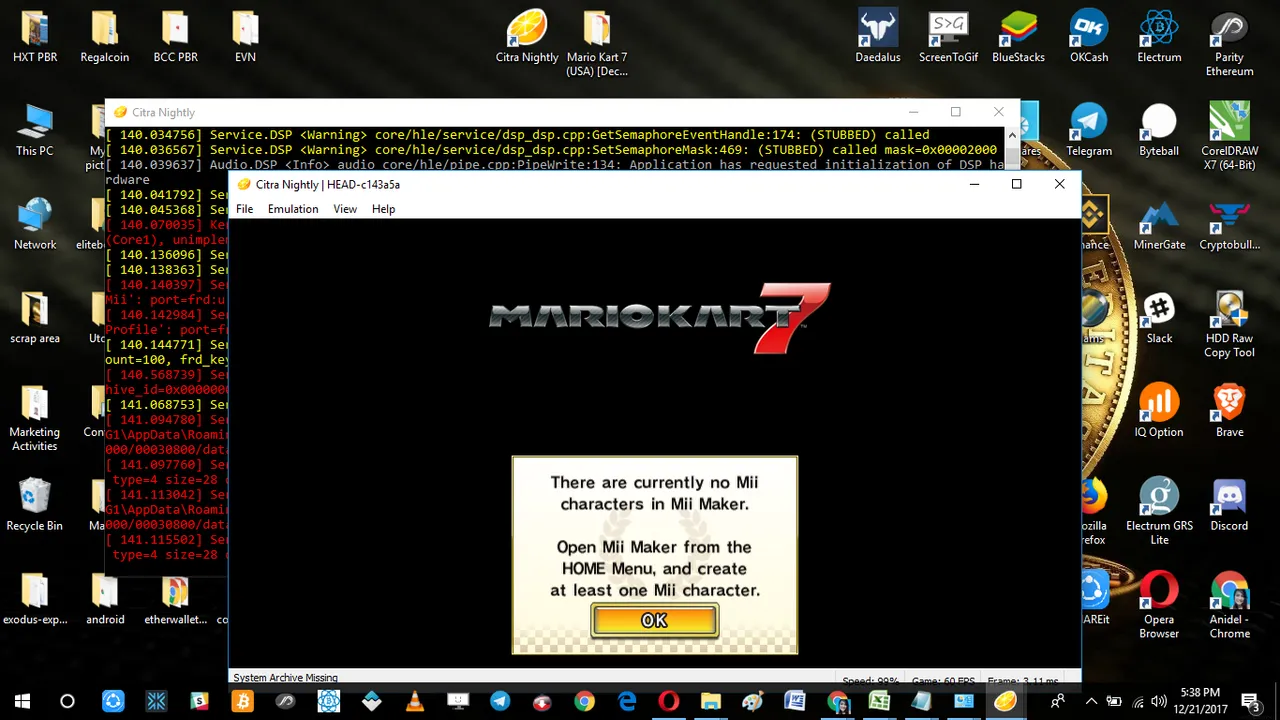Image resolution: width=1280 pixels, height=720 pixels.
Task: Minimize the Citra Nightly HEAD-c143a5a window
Action: [x=974, y=184]
